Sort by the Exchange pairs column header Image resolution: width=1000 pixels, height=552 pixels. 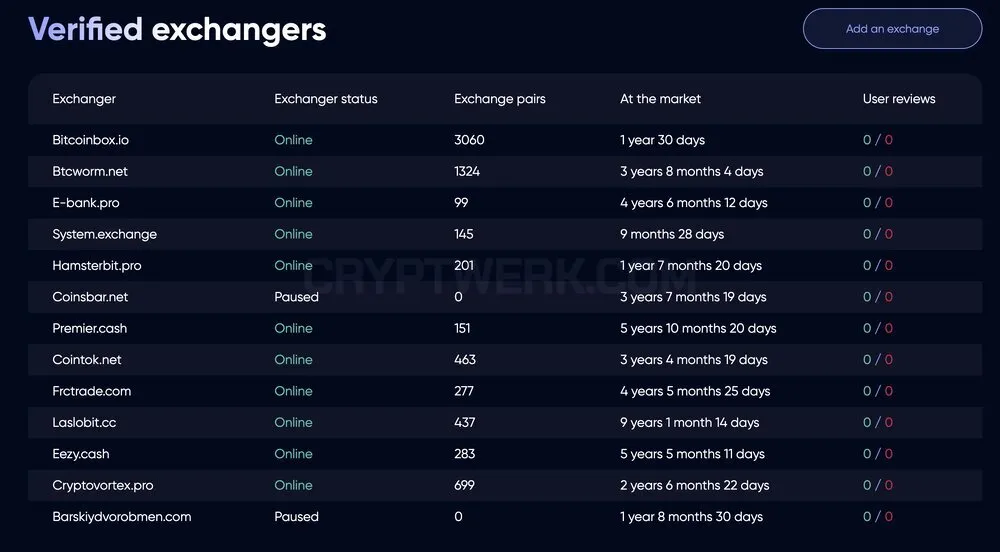[500, 99]
